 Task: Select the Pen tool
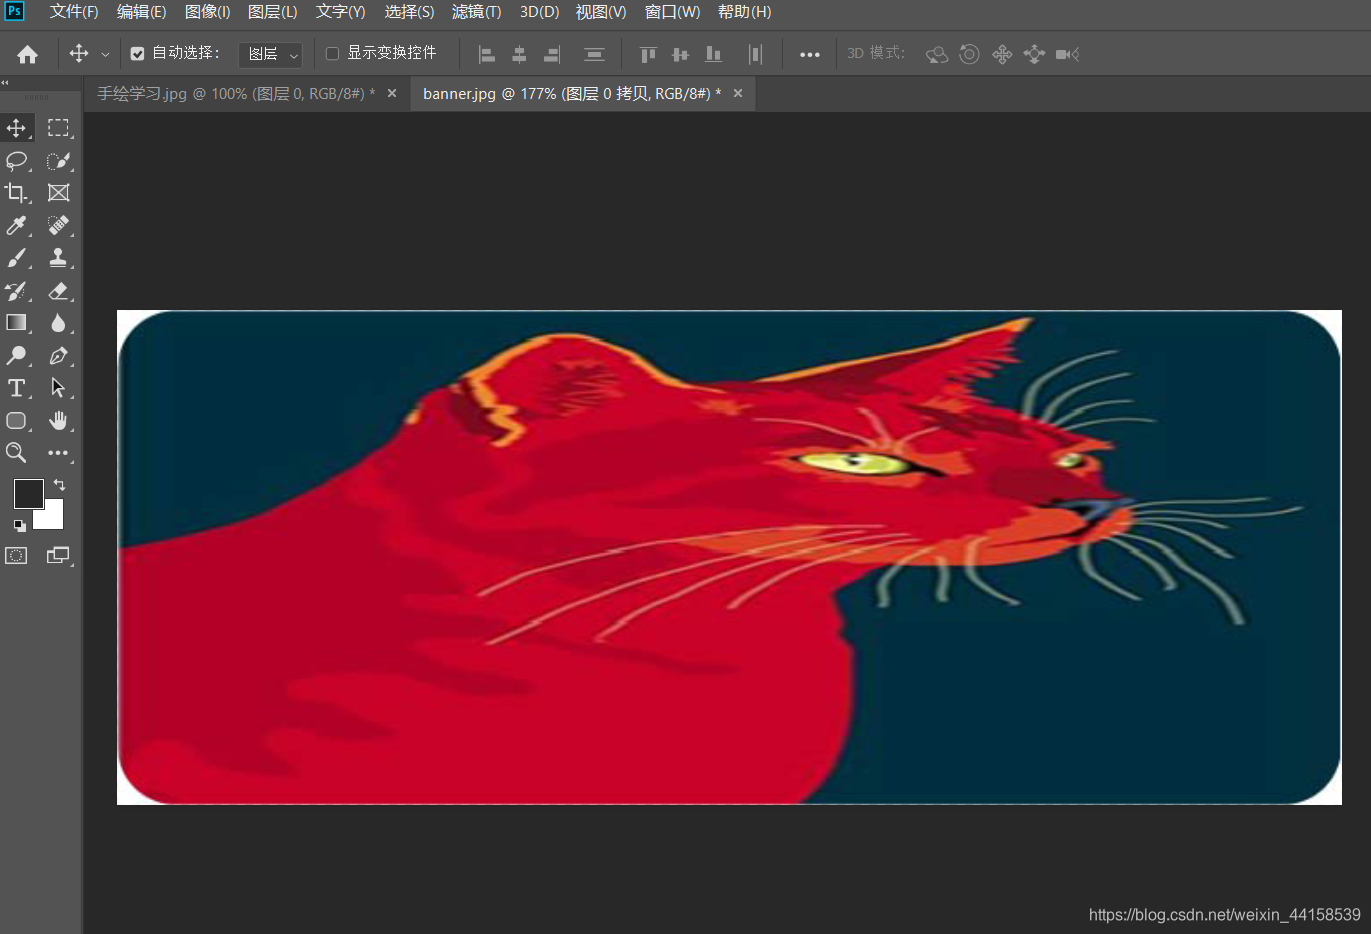58,355
